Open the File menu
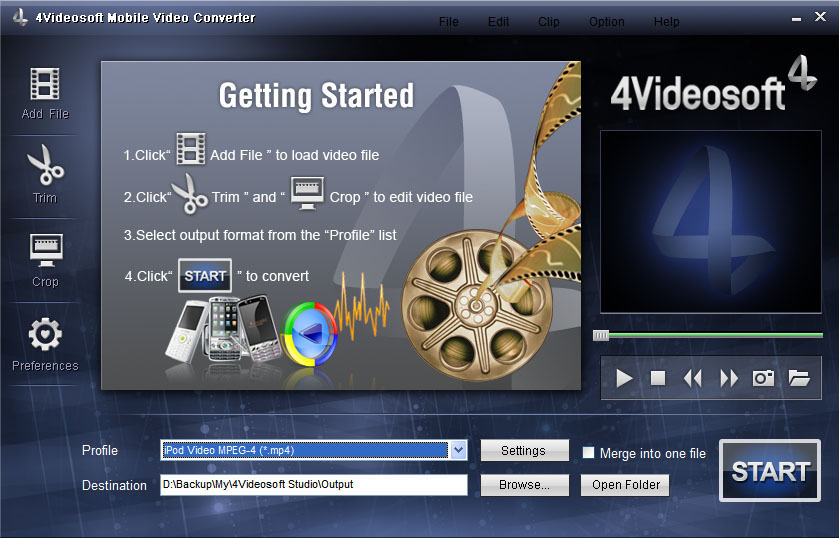This screenshot has height=538, width=840. coord(448,22)
